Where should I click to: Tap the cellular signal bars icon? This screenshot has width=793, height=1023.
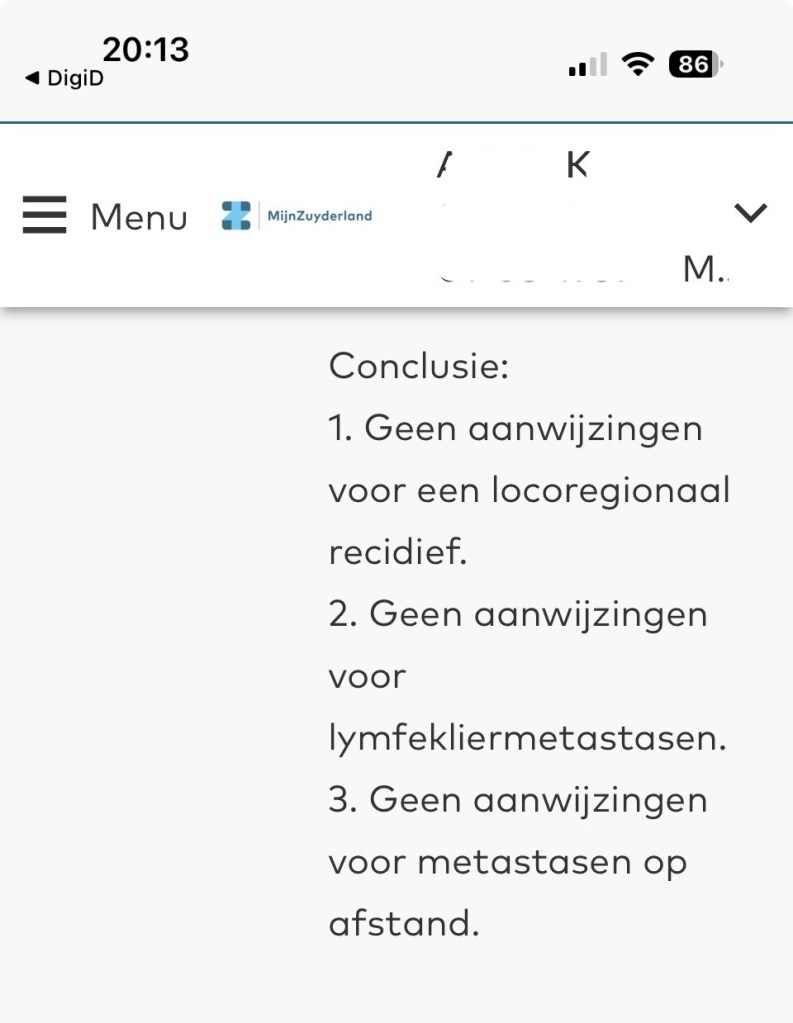click(x=588, y=66)
